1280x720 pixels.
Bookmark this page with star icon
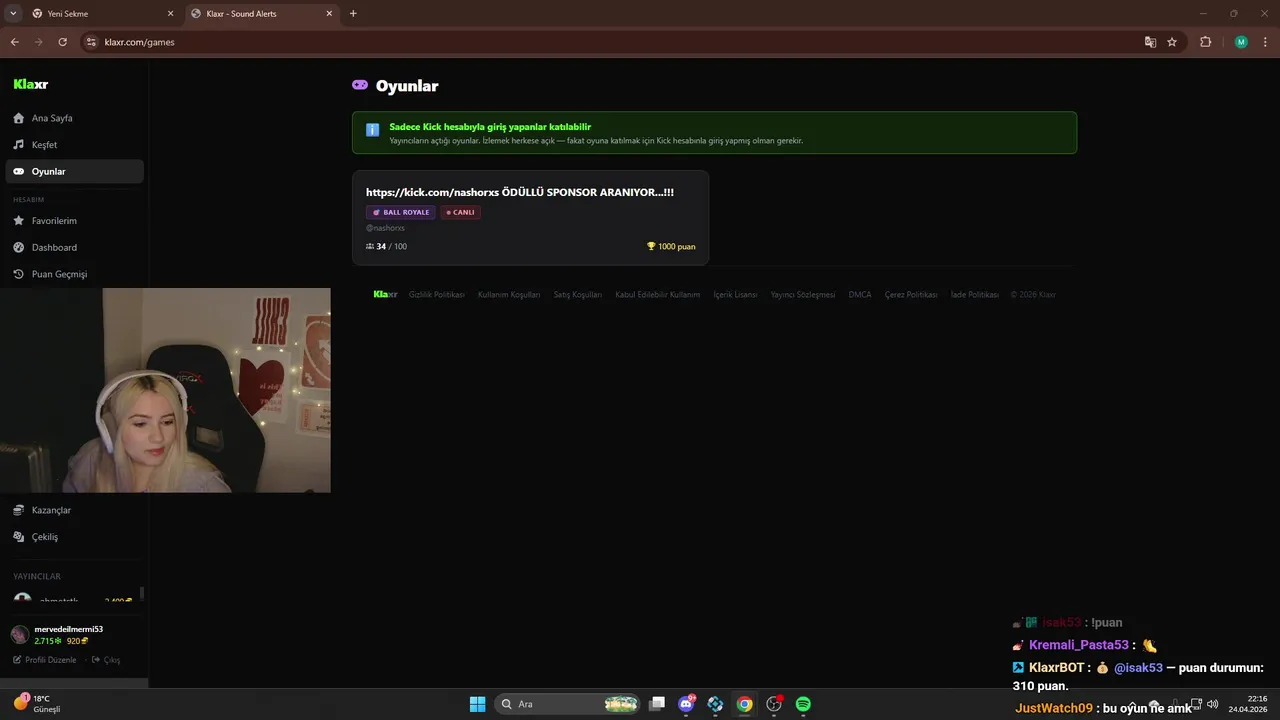click(x=1172, y=42)
